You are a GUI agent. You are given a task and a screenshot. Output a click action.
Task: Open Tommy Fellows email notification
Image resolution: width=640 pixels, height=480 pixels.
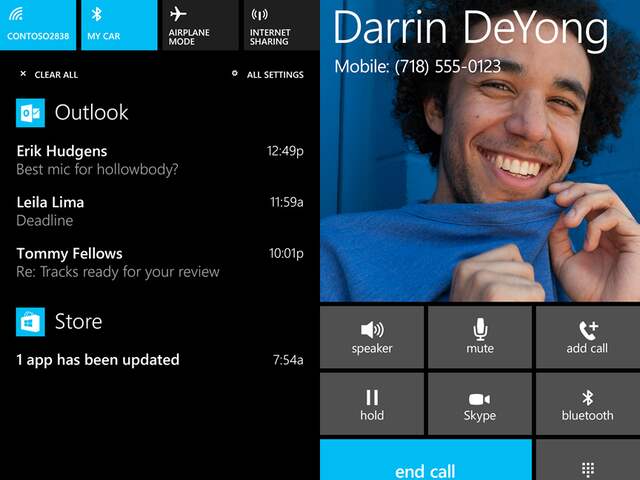tap(160, 262)
